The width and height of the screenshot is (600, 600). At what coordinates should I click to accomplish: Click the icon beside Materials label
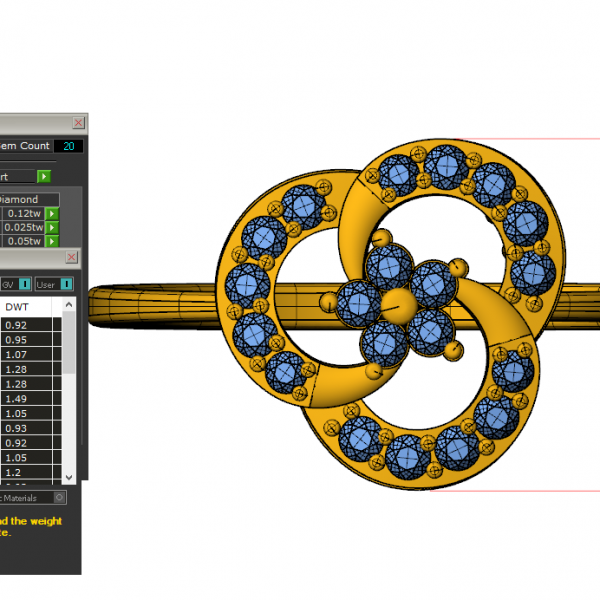pyautogui.click(x=60, y=497)
